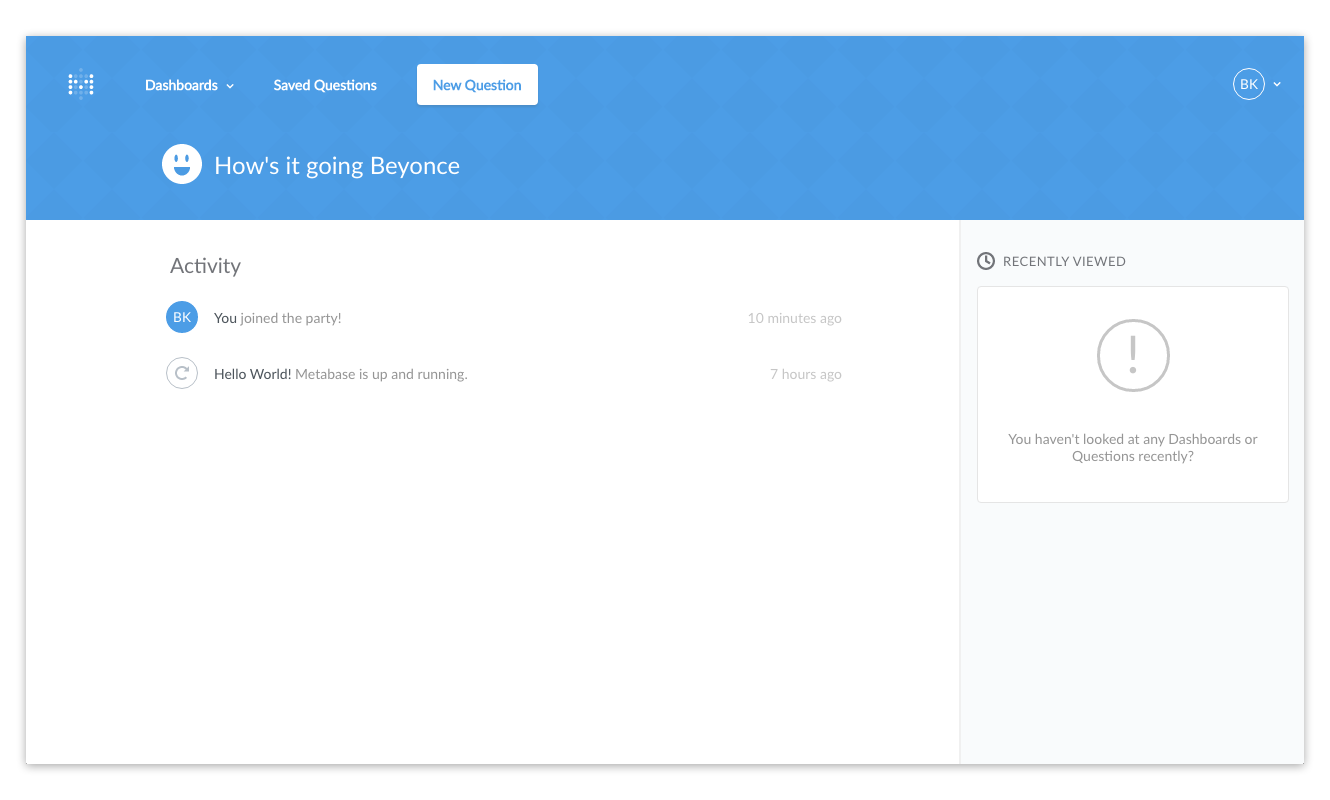
Task: Go to Saved Questions
Action: pos(325,85)
